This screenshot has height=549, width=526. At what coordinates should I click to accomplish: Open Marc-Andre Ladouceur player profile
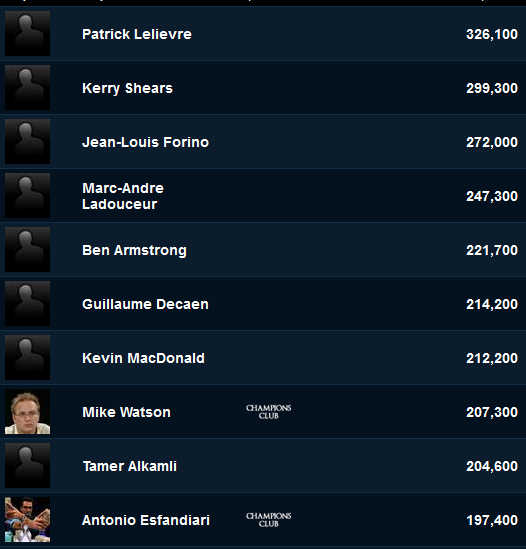pos(123,196)
